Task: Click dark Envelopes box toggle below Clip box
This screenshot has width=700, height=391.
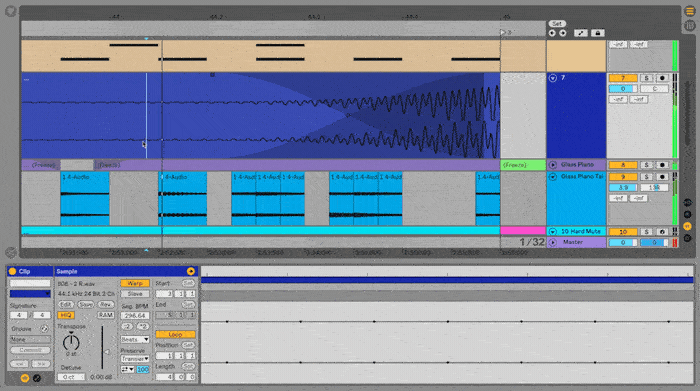Action: coord(37,378)
